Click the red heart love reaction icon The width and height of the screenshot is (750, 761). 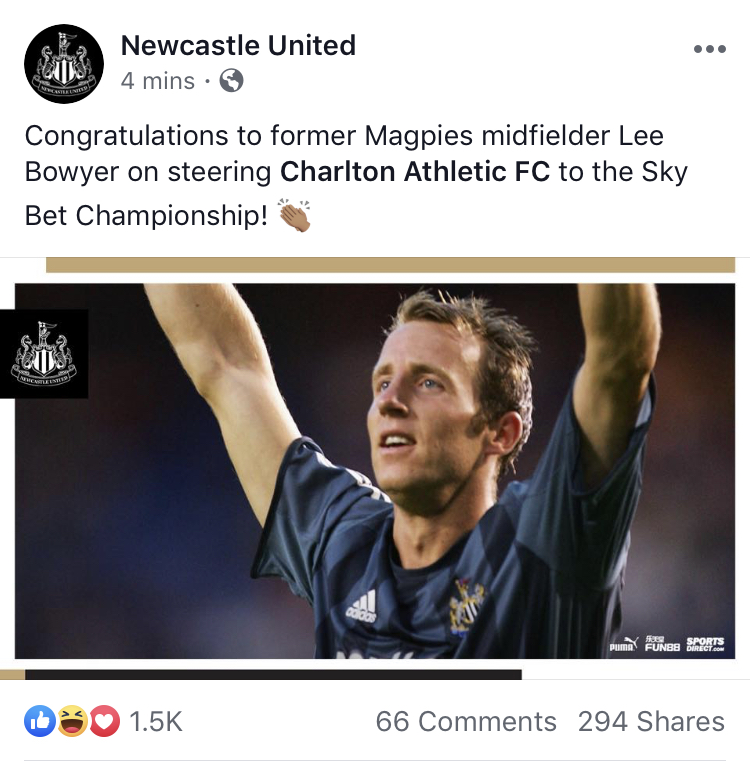pos(104,721)
